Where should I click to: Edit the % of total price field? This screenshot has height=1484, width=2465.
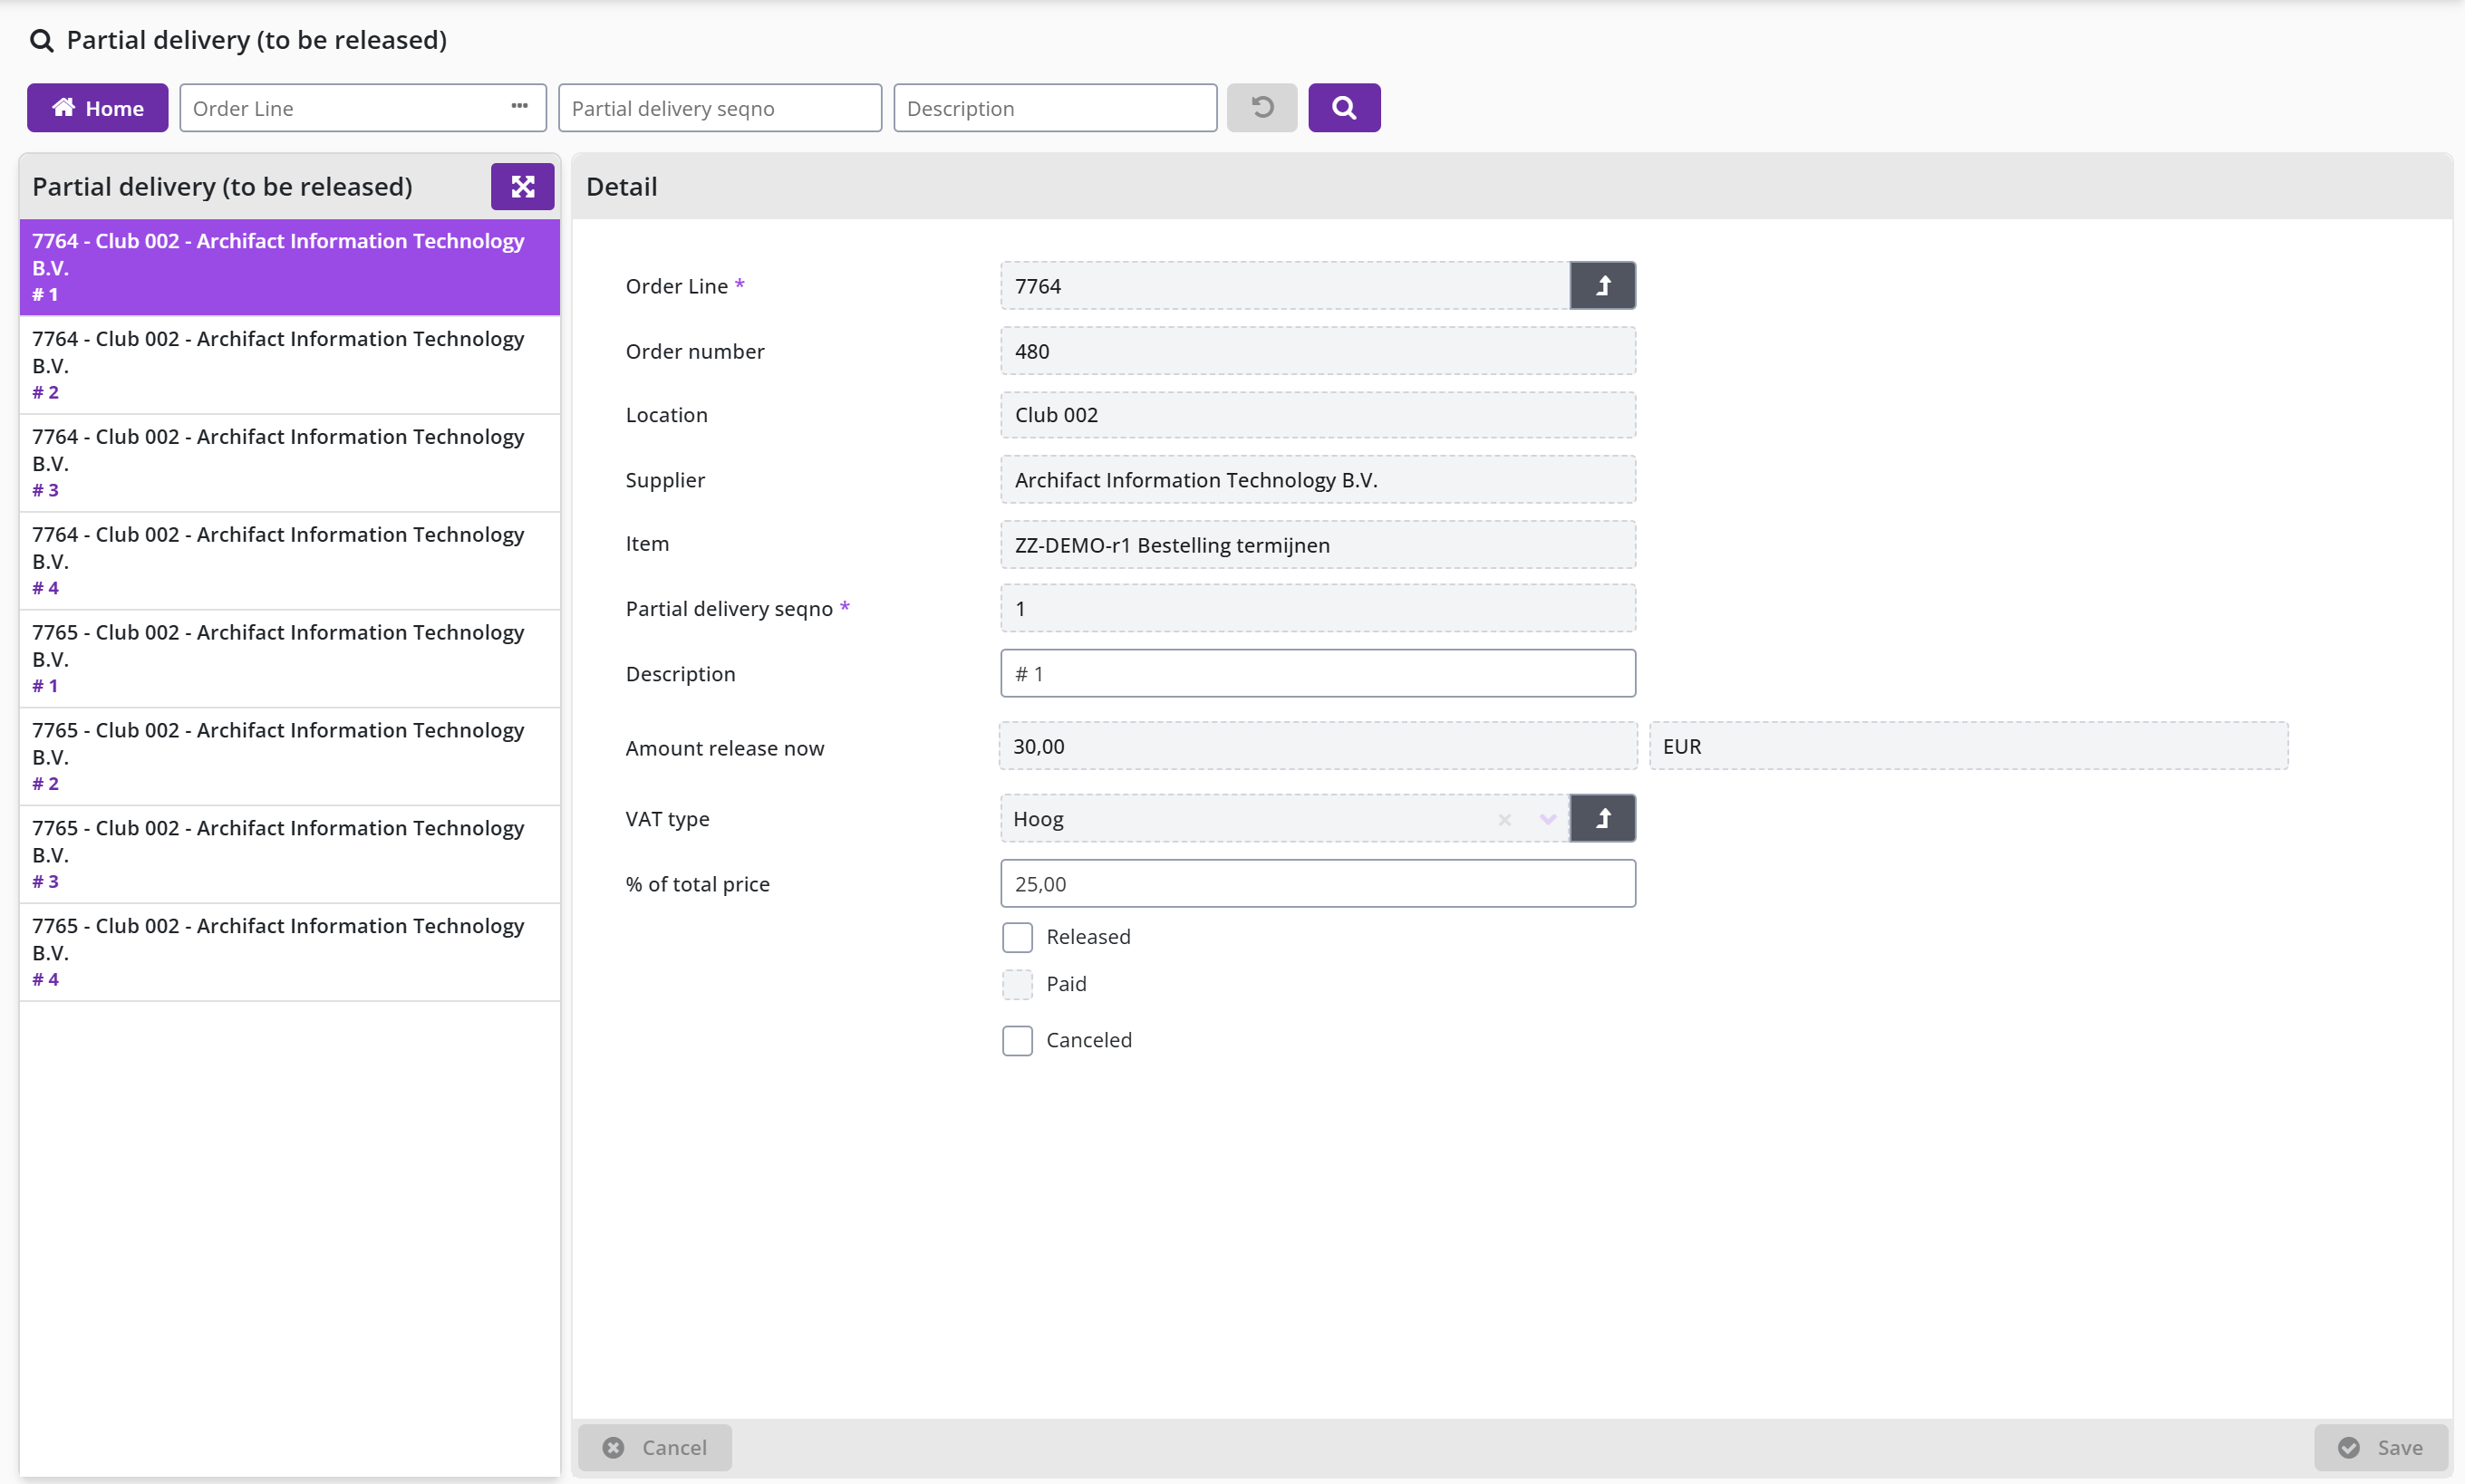(x=1318, y=884)
